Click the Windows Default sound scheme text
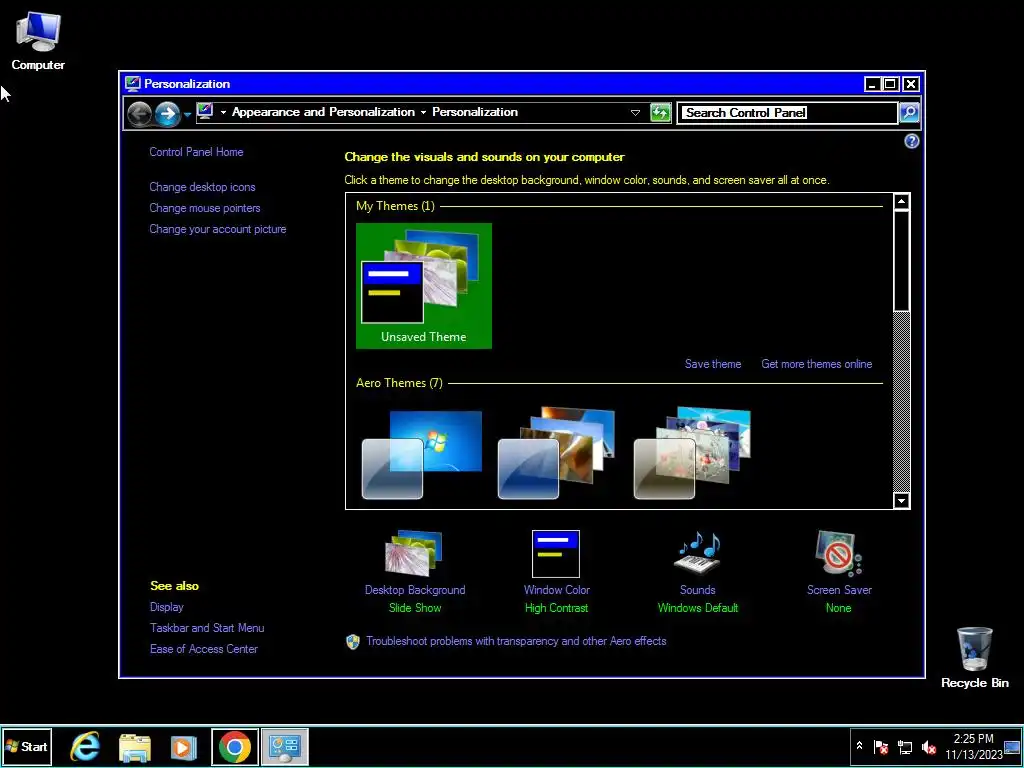 coord(697,607)
